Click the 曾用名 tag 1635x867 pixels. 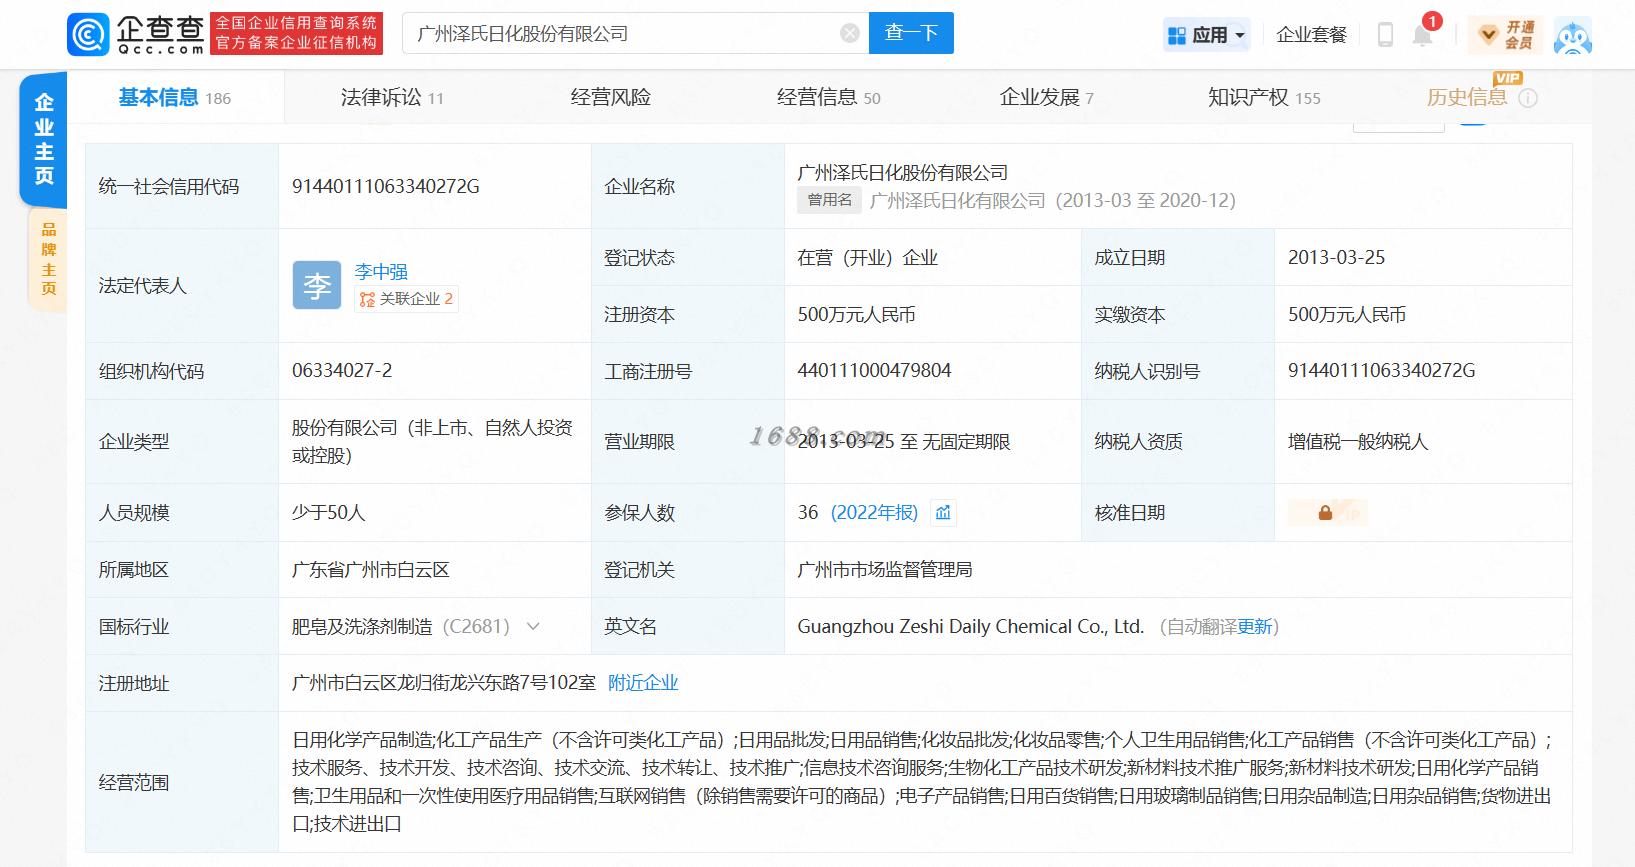click(x=830, y=200)
